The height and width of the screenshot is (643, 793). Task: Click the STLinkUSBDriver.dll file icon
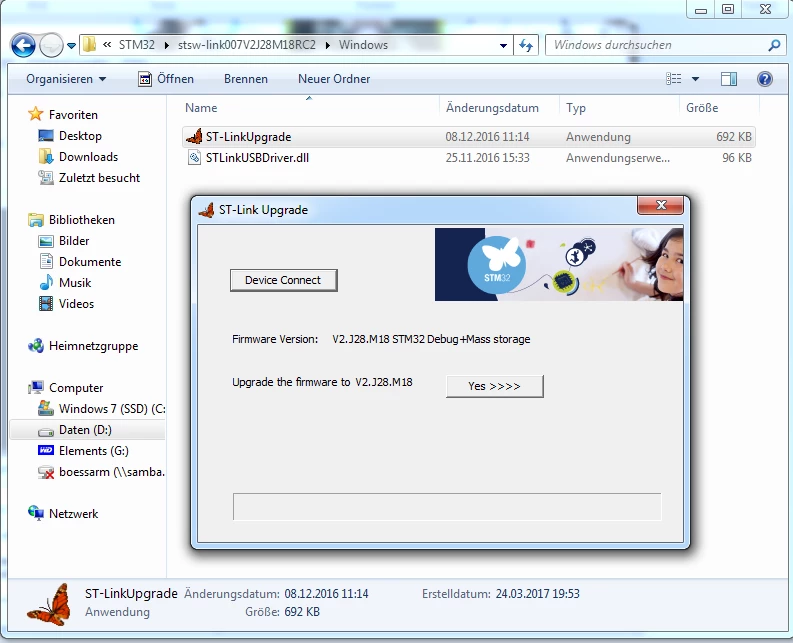click(194, 158)
